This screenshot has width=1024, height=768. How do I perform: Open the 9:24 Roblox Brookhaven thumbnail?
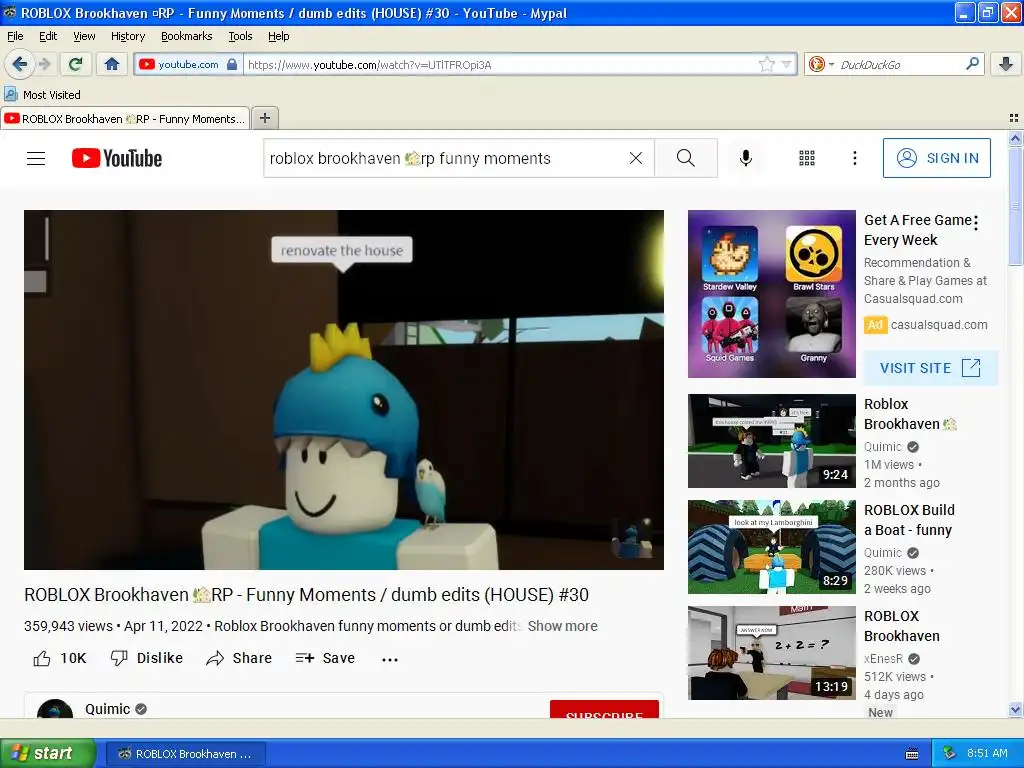click(x=771, y=441)
